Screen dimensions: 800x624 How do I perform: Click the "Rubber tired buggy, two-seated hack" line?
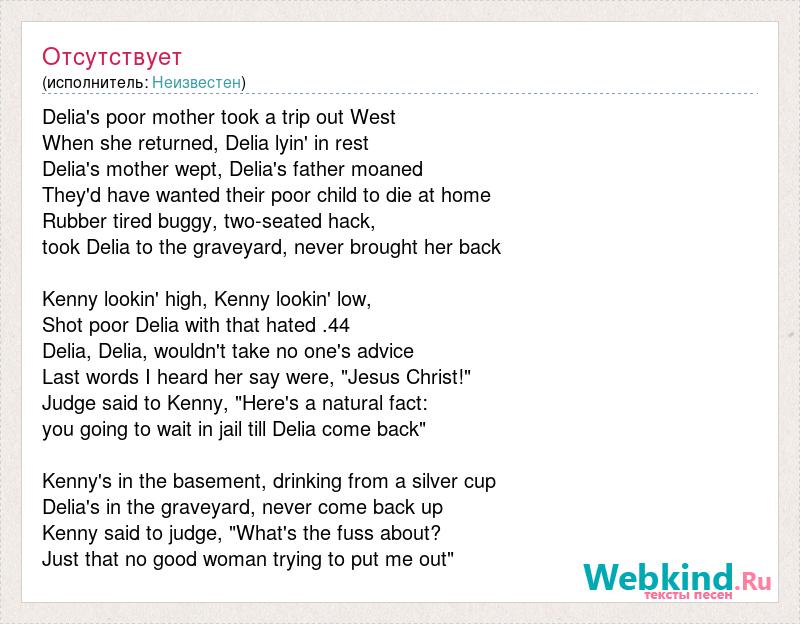pyautogui.click(x=209, y=221)
